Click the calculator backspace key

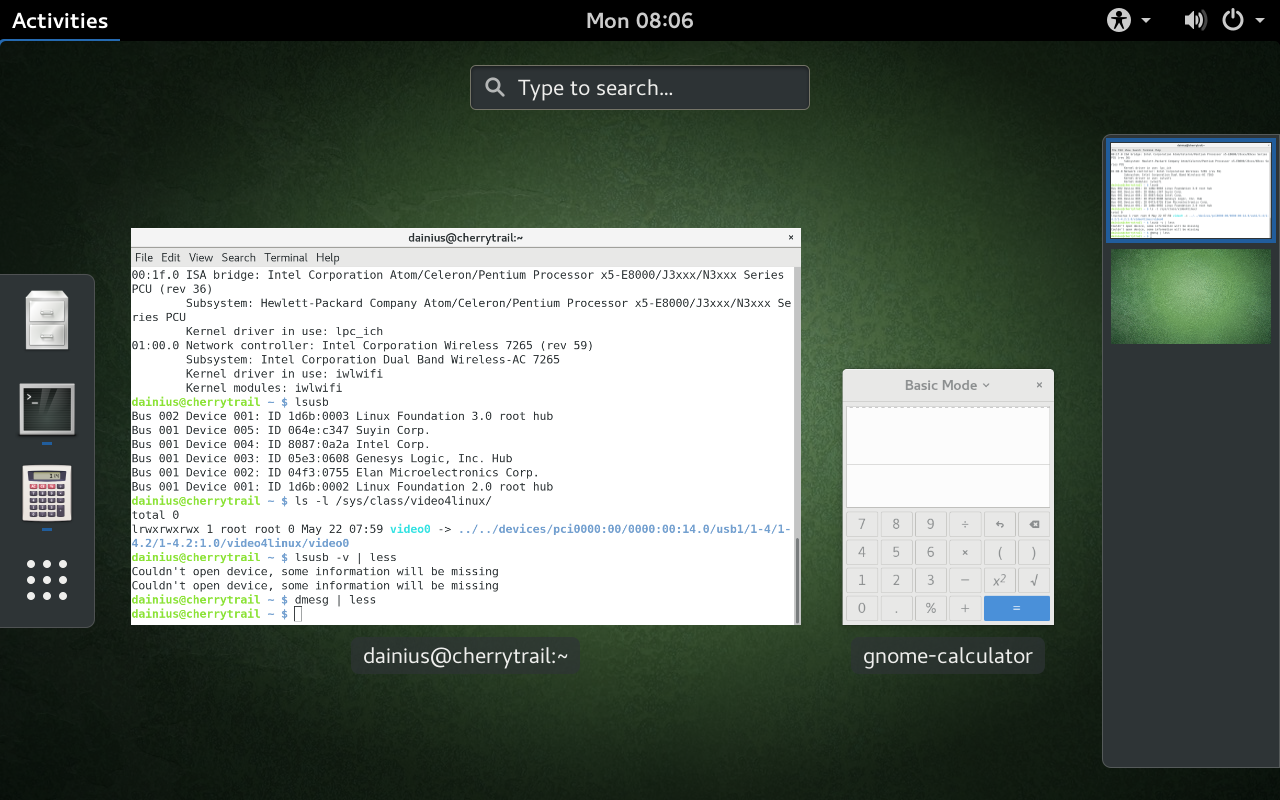coord(1033,524)
